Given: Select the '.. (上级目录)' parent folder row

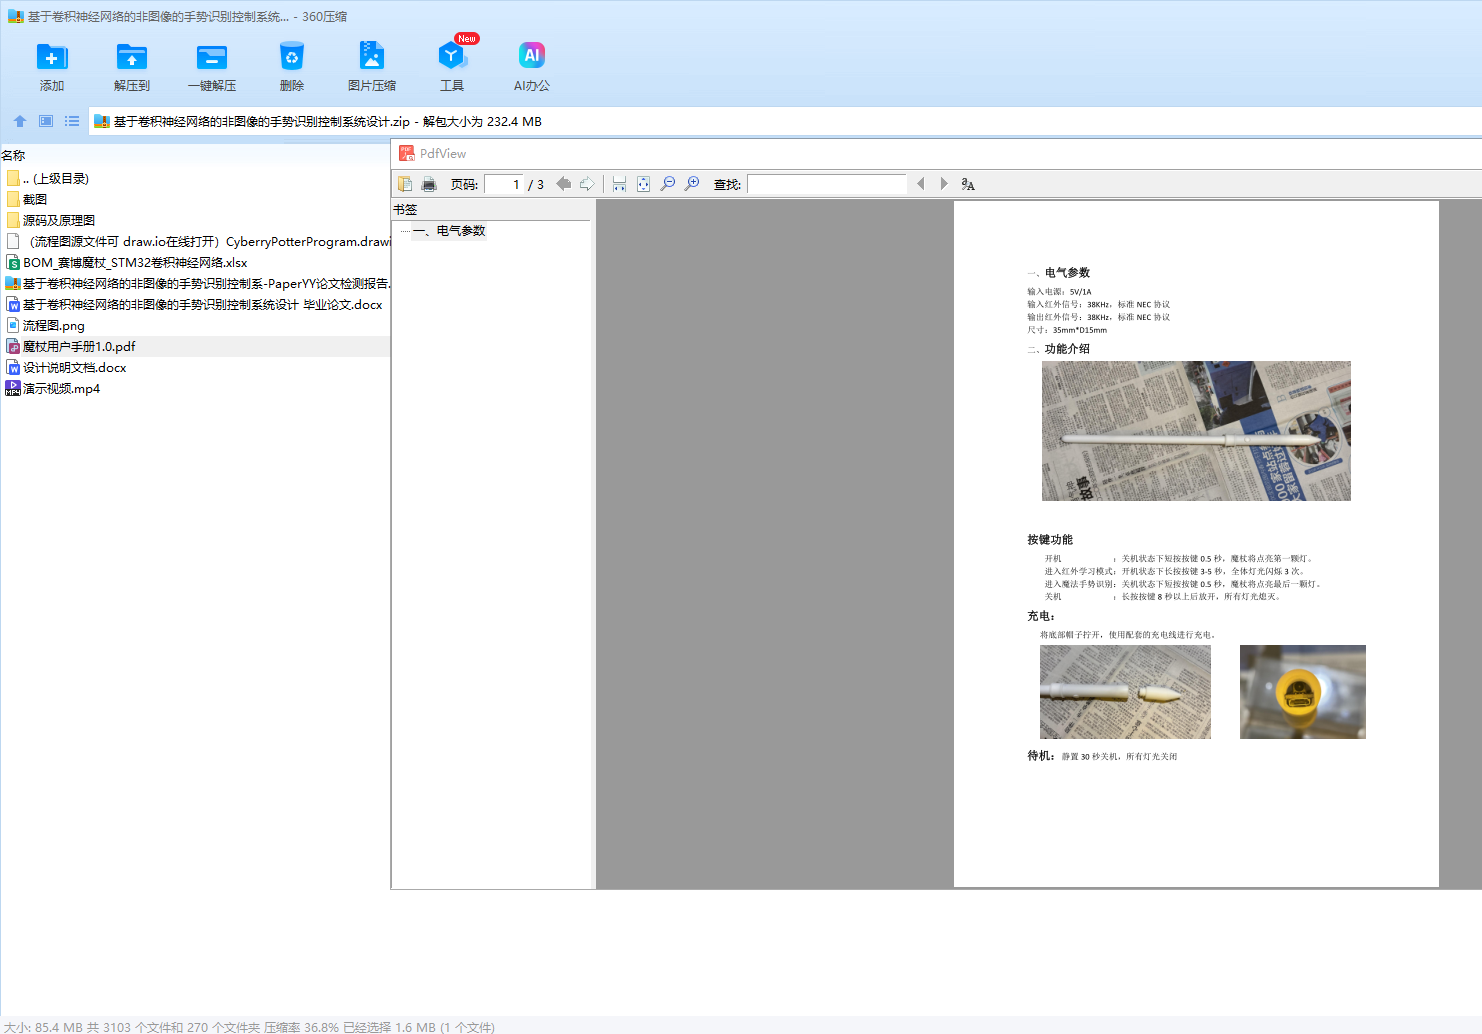Looking at the screenshot, I should (195, 179).
